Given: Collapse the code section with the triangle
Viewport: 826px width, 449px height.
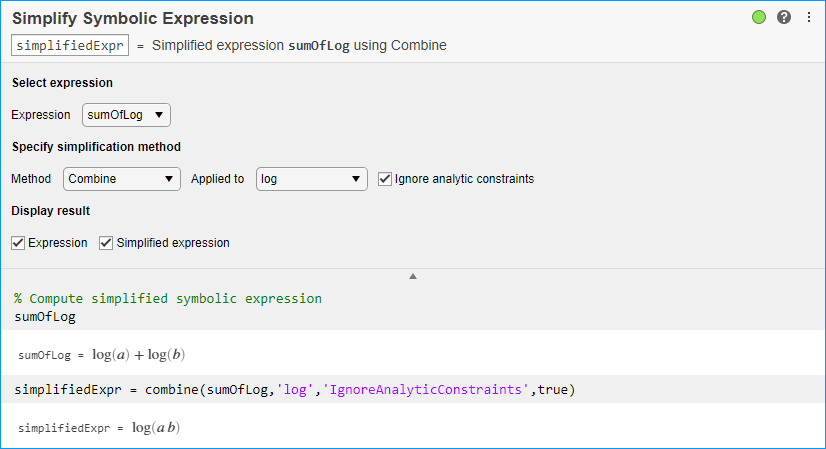Looking at the screenshot, I should pos(413,276).
